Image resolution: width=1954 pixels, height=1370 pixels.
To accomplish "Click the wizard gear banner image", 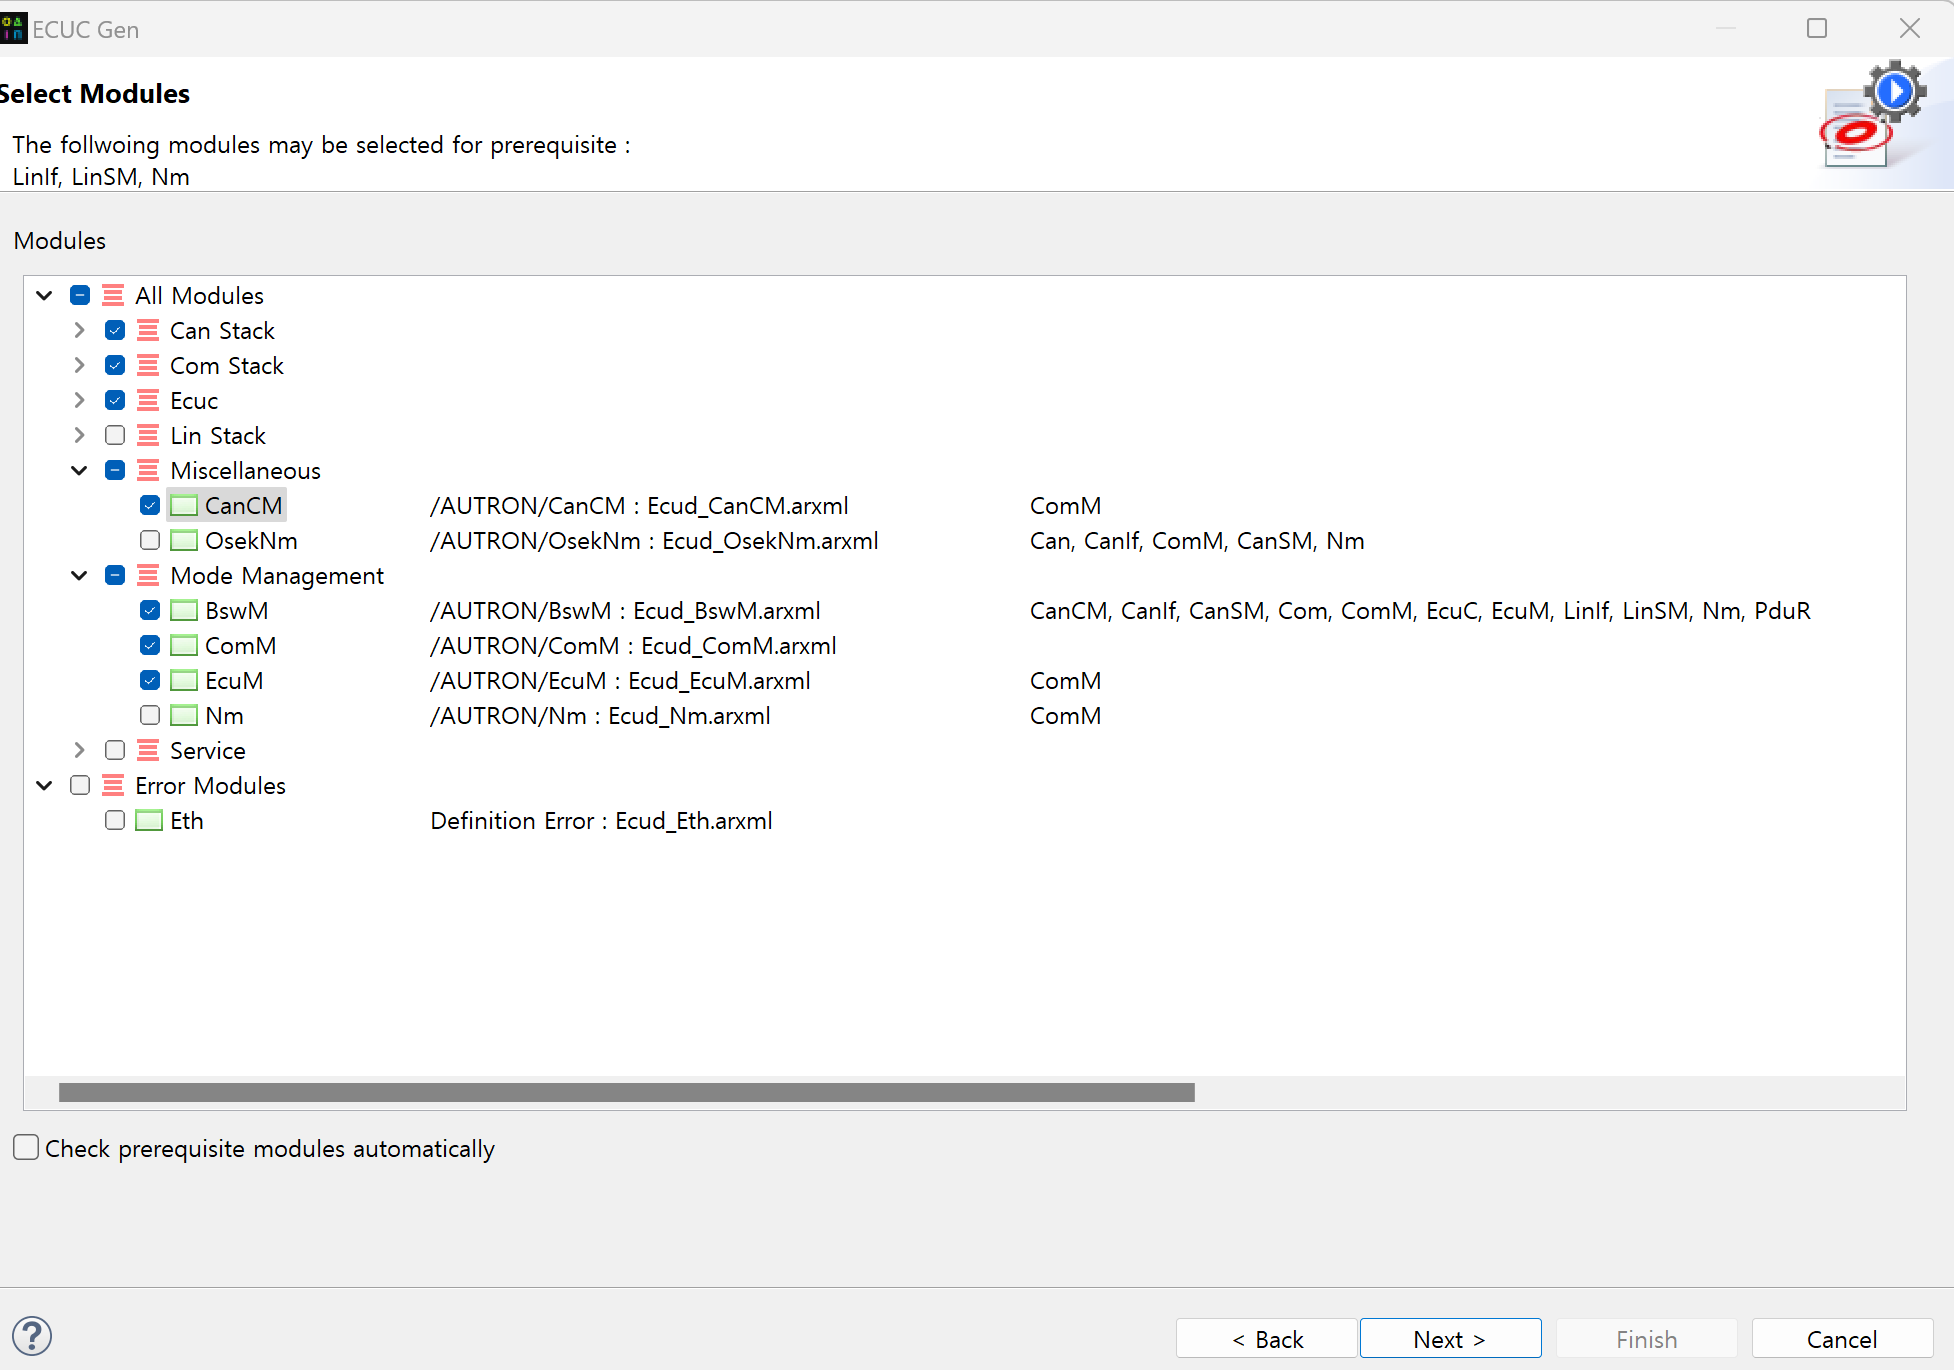I will pos(1875,115).
